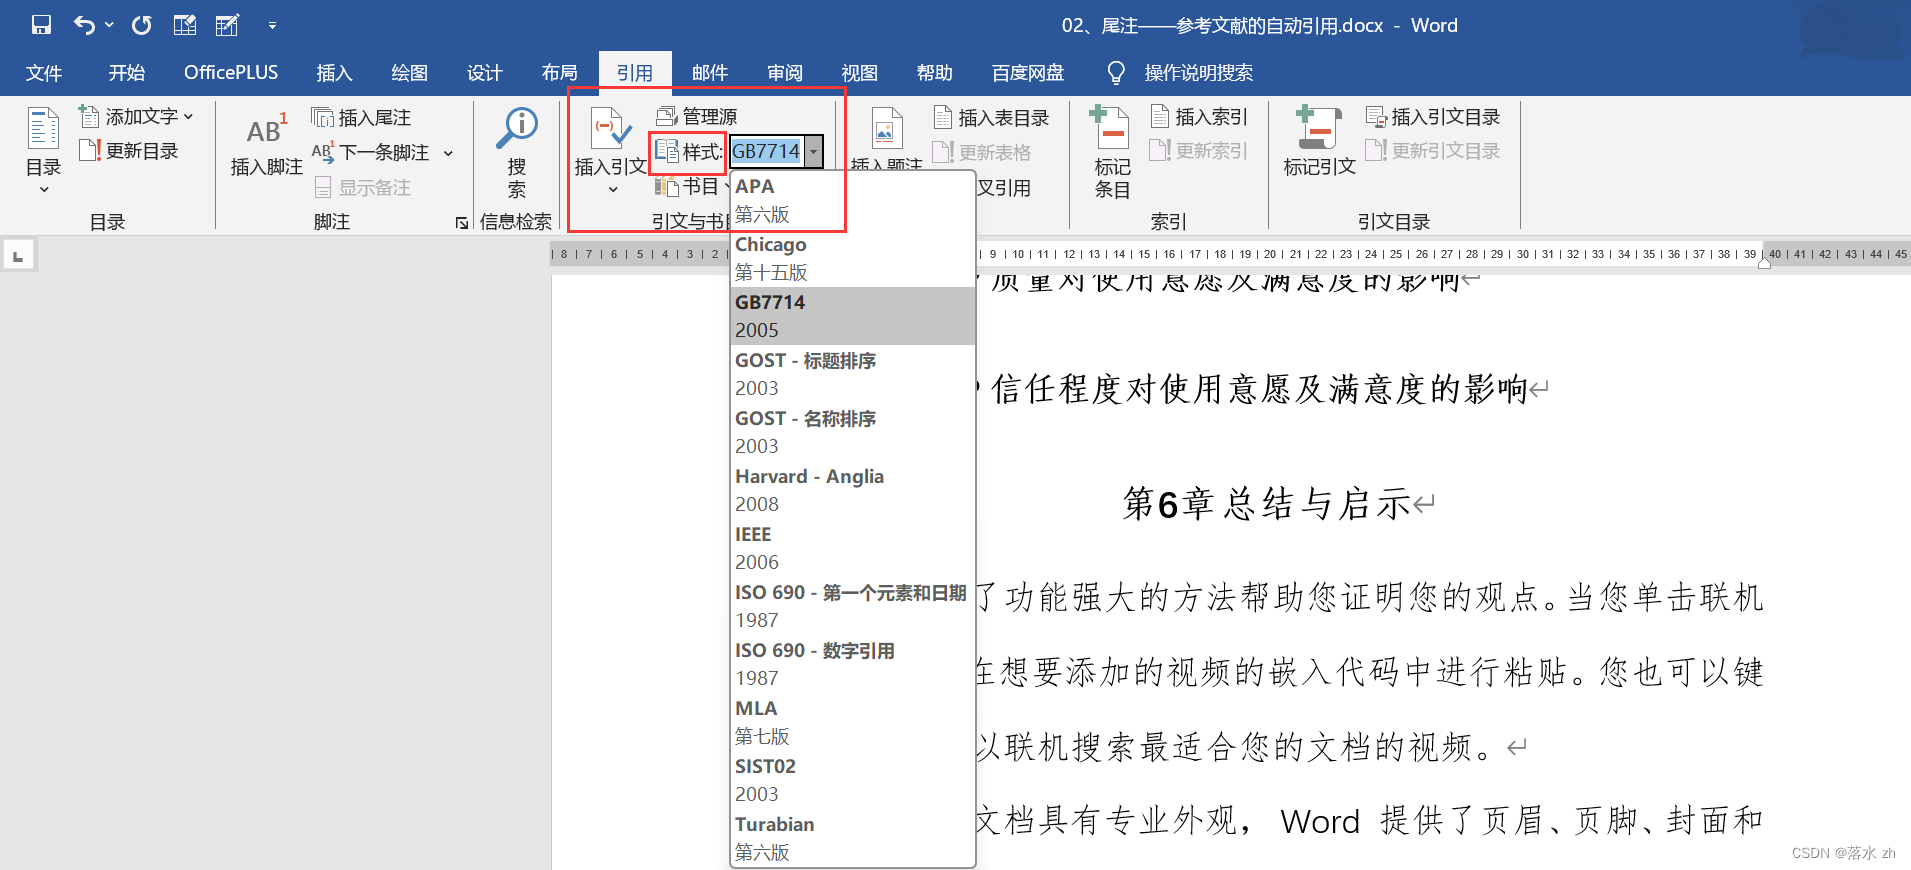Click the Insert Caption icon
The image size is (1911, 870).
coord(886,128)
